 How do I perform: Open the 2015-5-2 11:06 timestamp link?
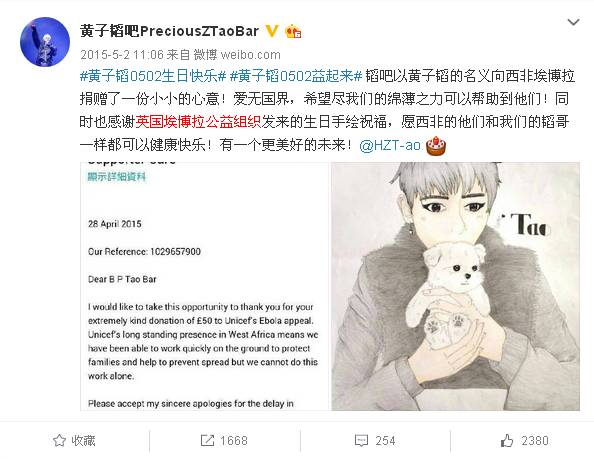[122, 55]
